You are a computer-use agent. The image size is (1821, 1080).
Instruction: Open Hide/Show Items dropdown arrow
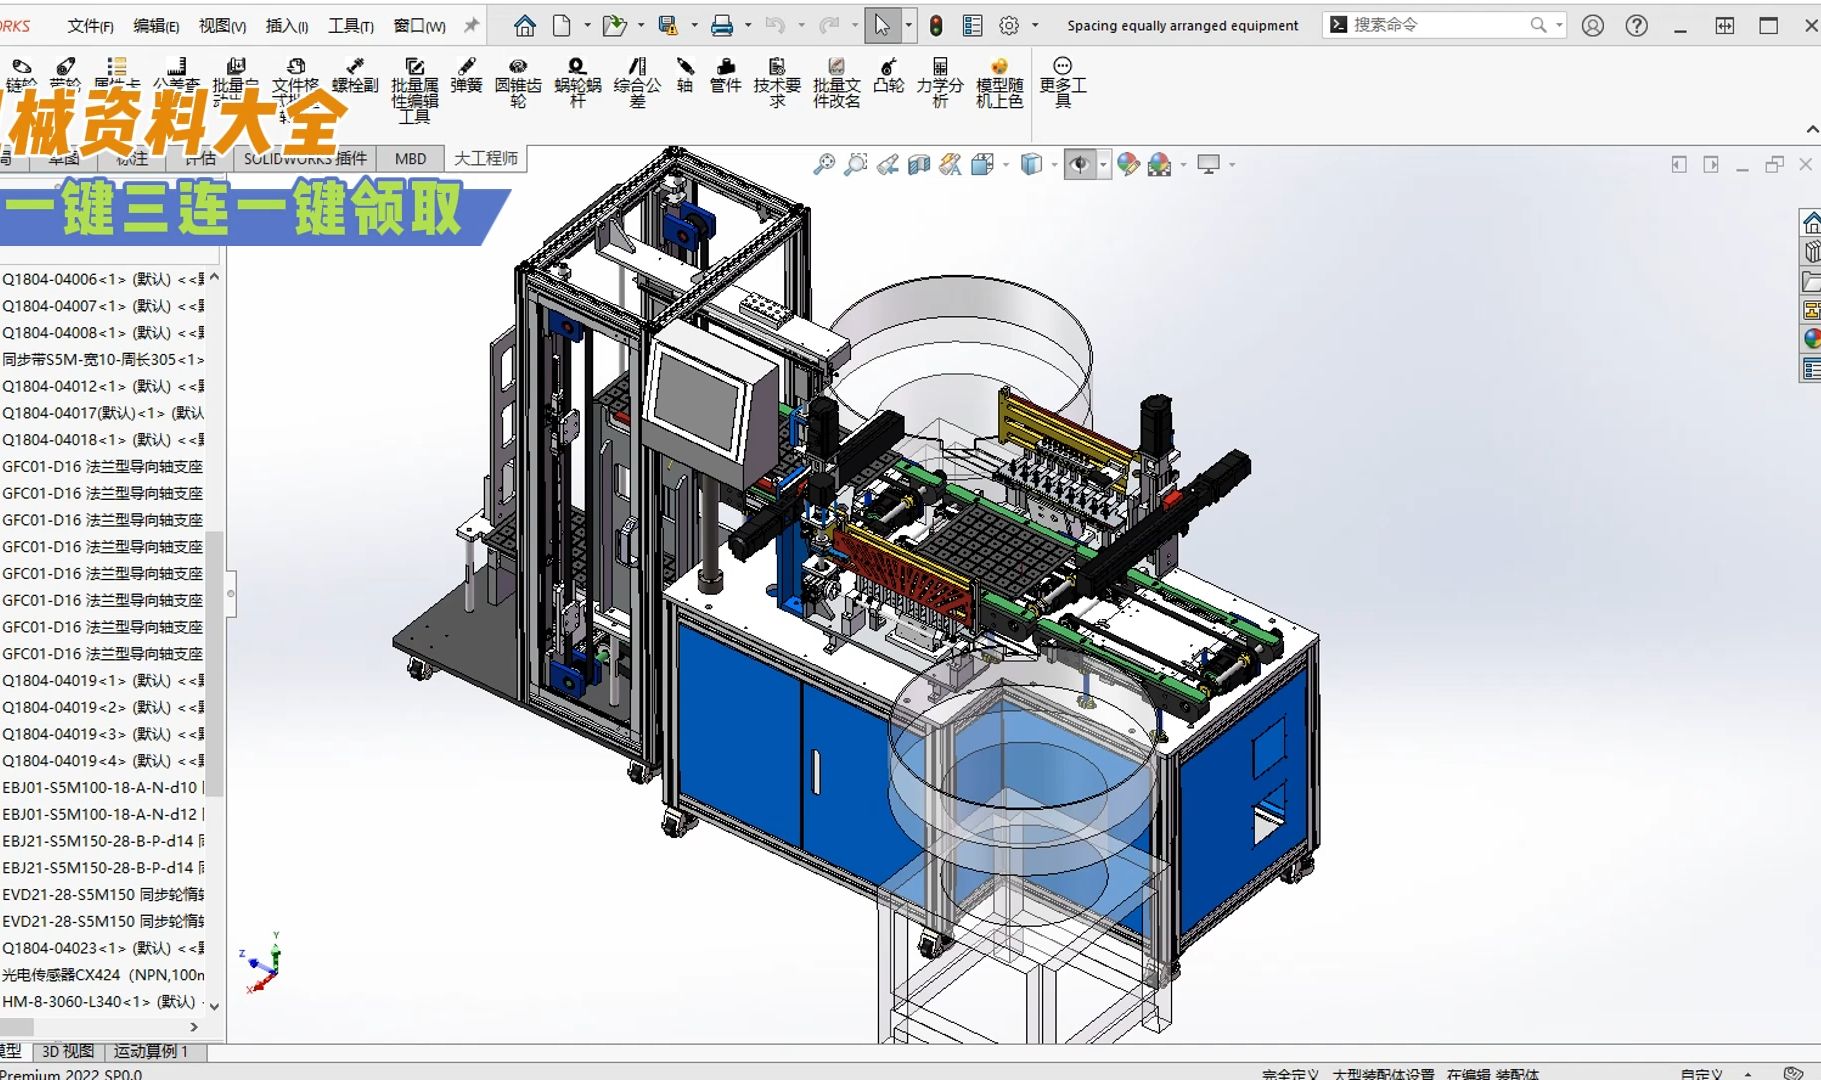pyautogui.click(x=1104, y=165)
